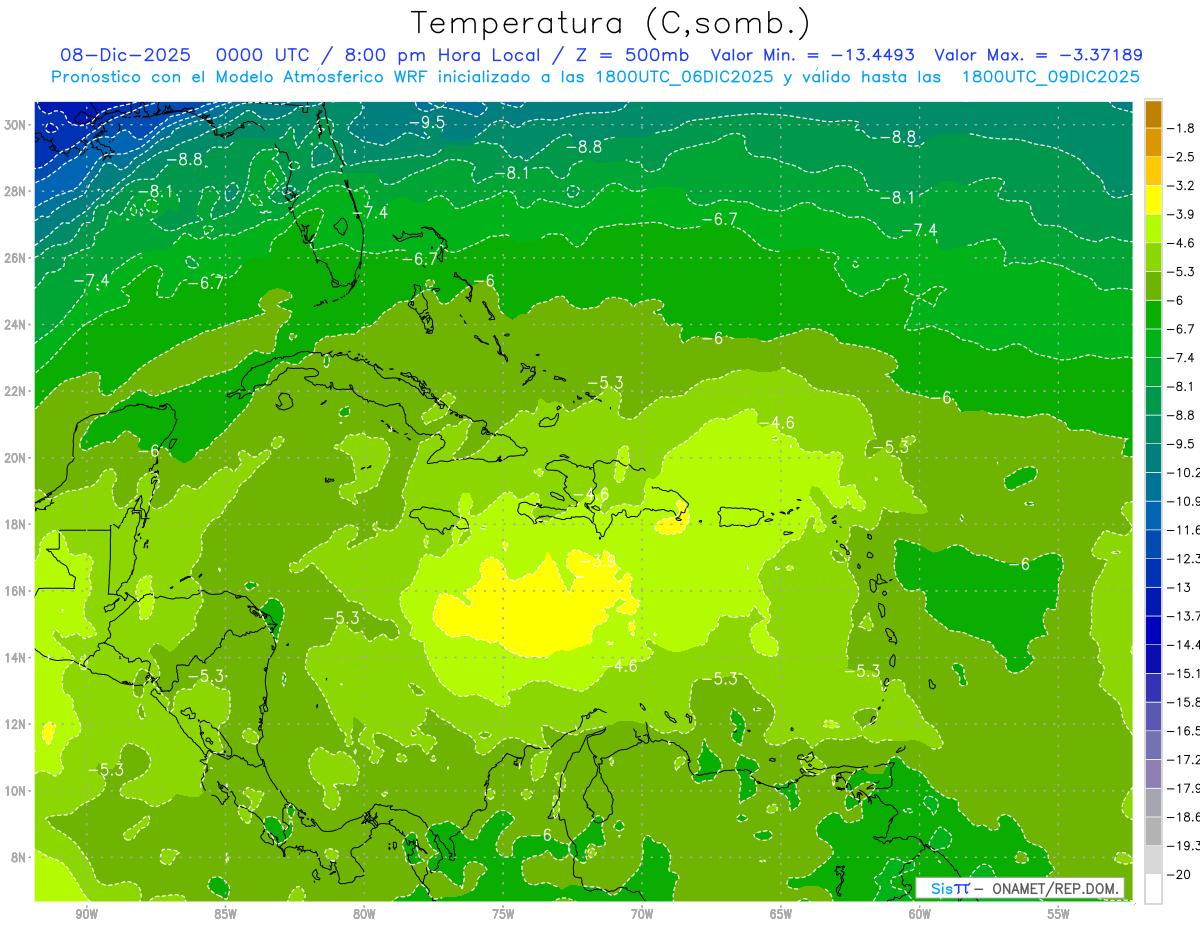This screenshot has width=1200, height=927.
Task: Click the 'SisTT - ONAMET/REP.DOM.' logo box
Action: coord(1019,888)
